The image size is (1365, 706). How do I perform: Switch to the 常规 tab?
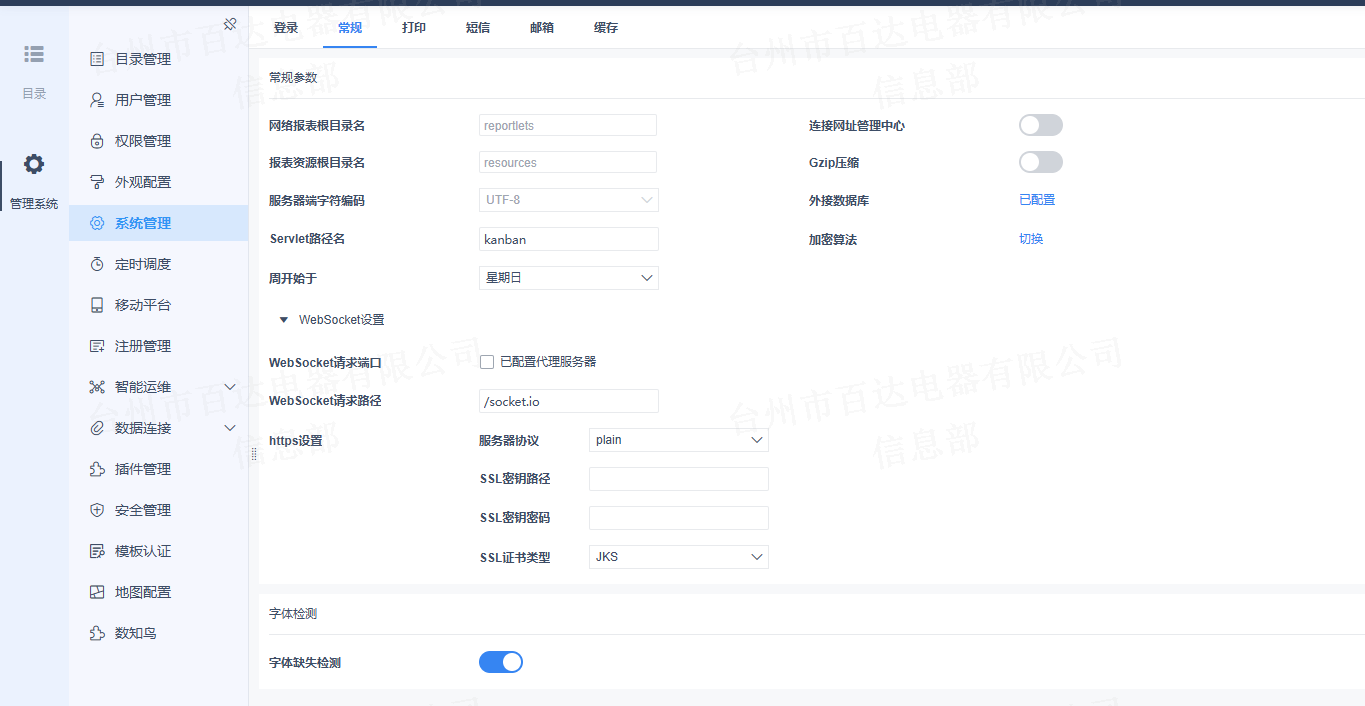point(350,28)
